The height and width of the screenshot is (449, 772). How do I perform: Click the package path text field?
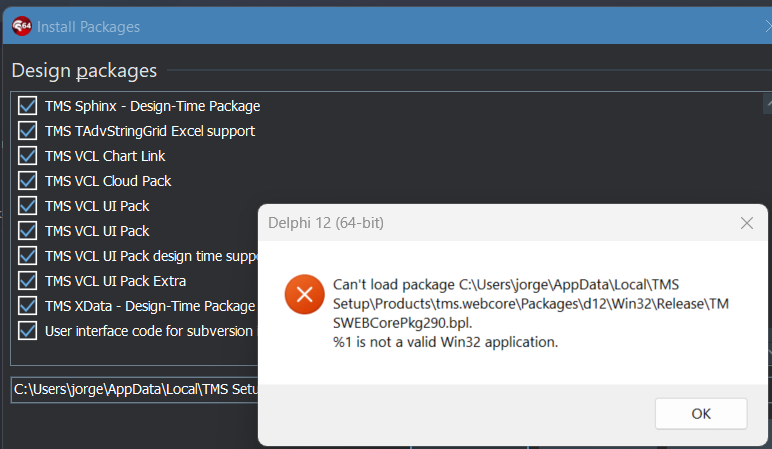pos(135,389)
